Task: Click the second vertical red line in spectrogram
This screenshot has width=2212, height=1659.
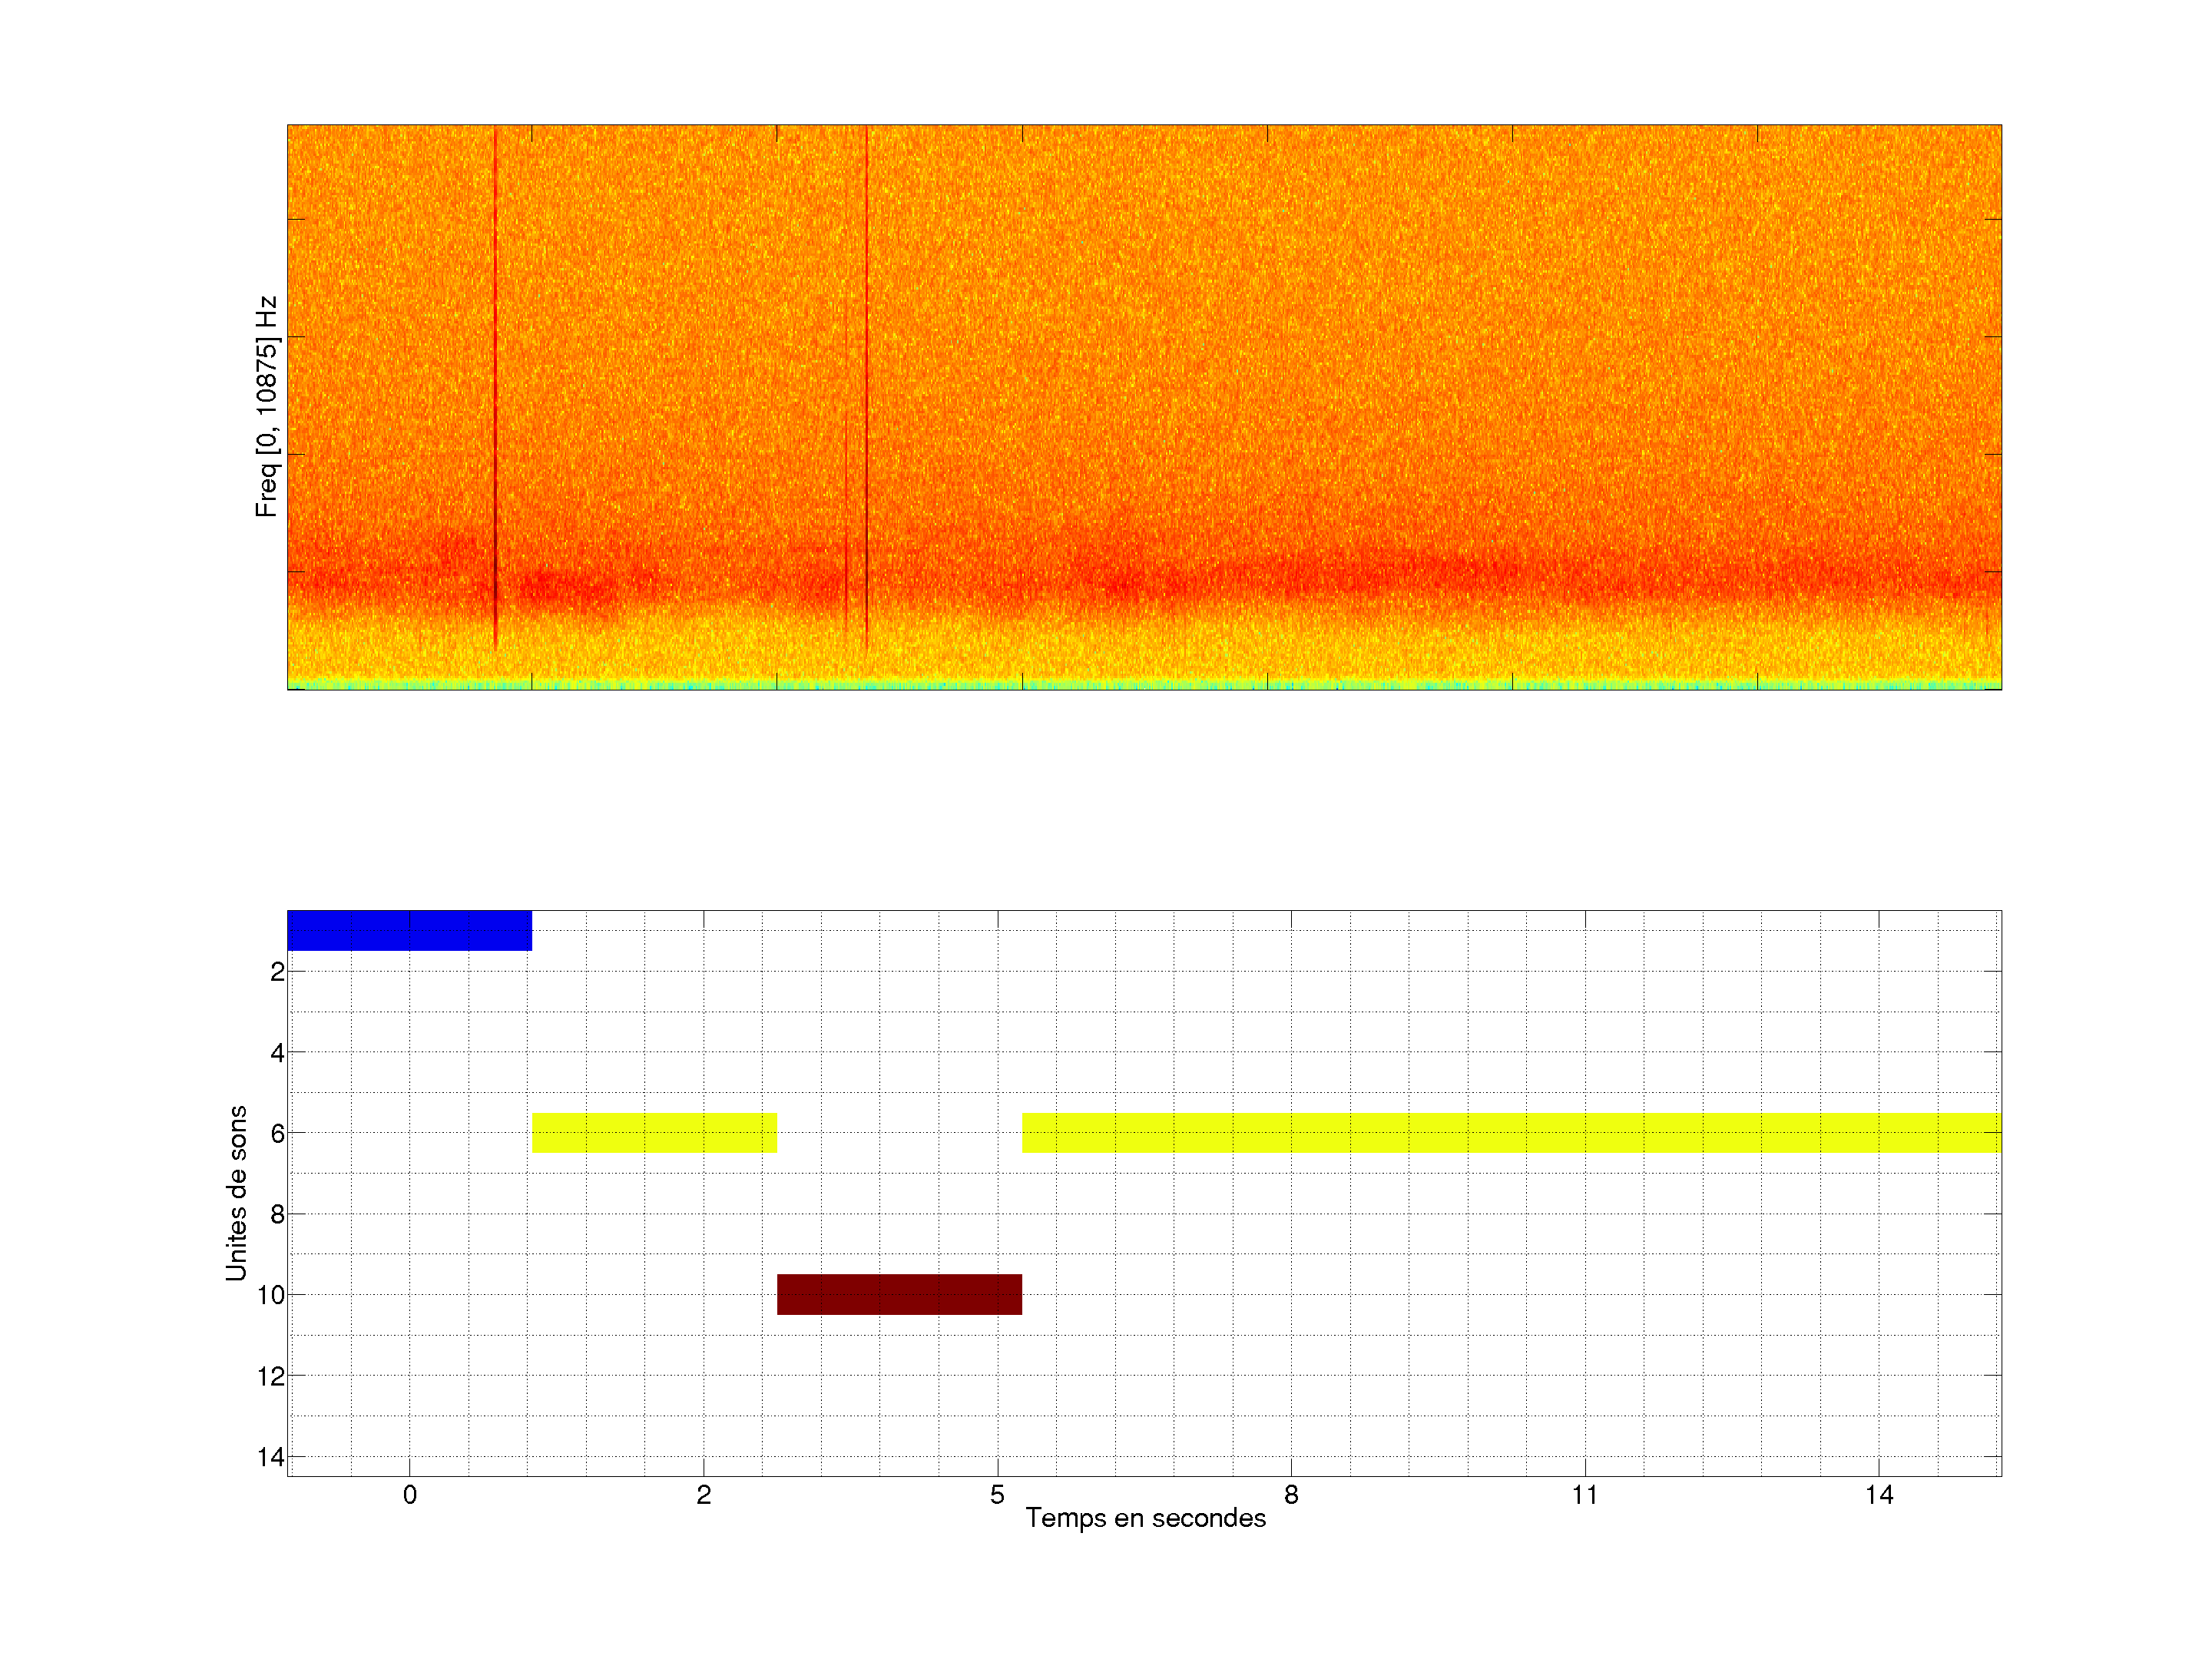Action: (867, 380)
